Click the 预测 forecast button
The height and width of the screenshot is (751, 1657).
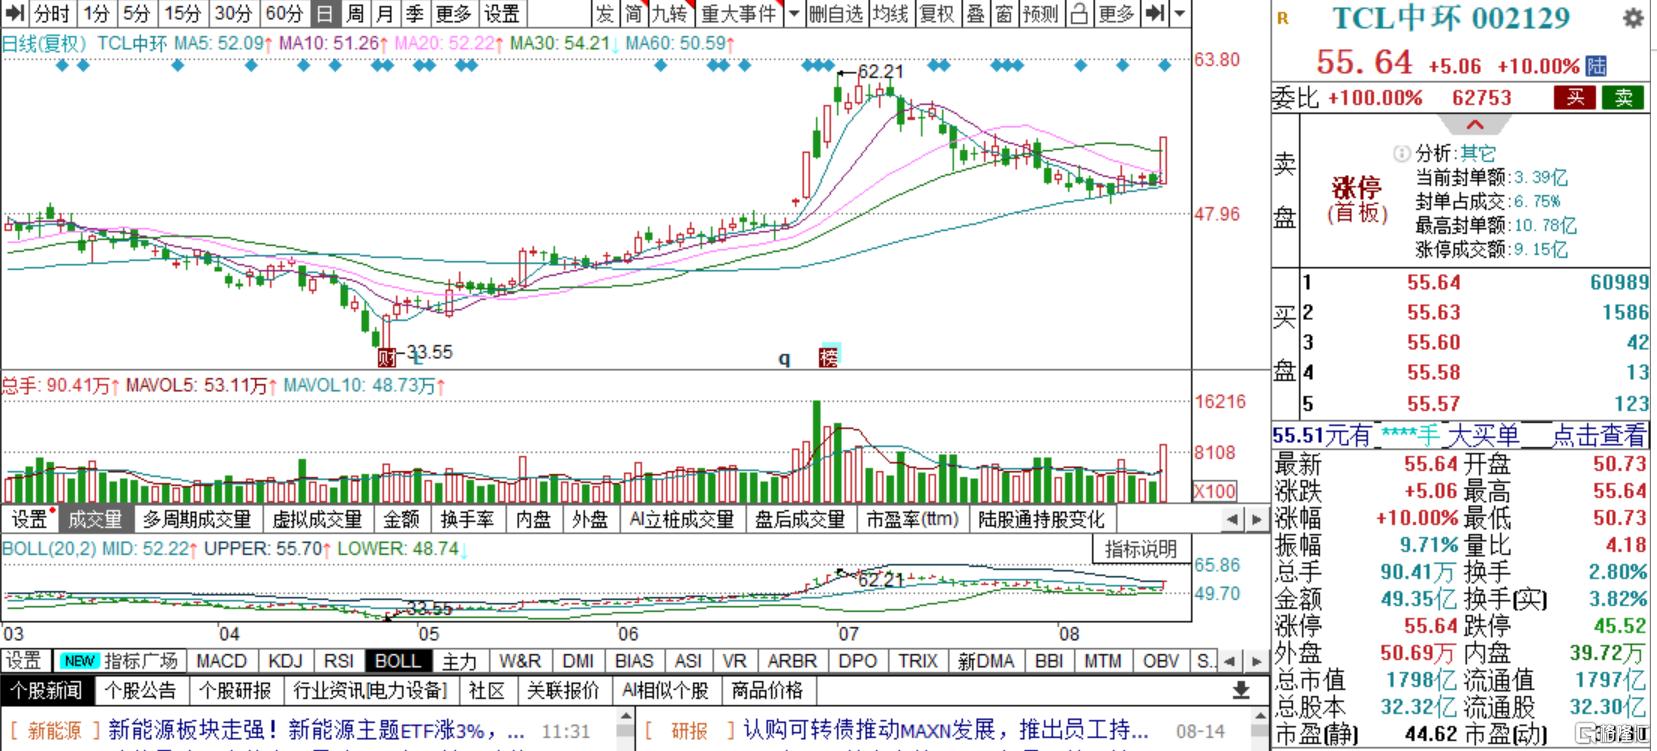(1040, 13)
